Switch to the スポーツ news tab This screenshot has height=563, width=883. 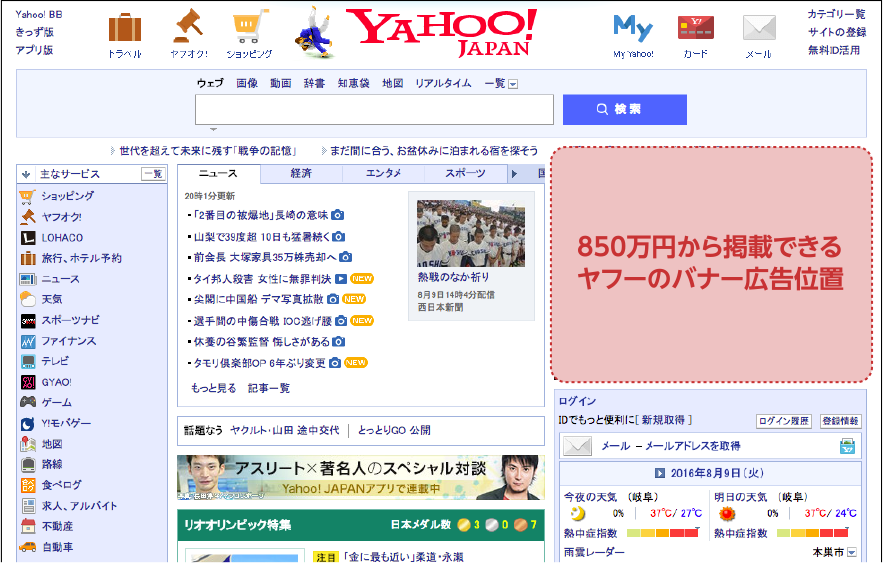pos(465,173)
